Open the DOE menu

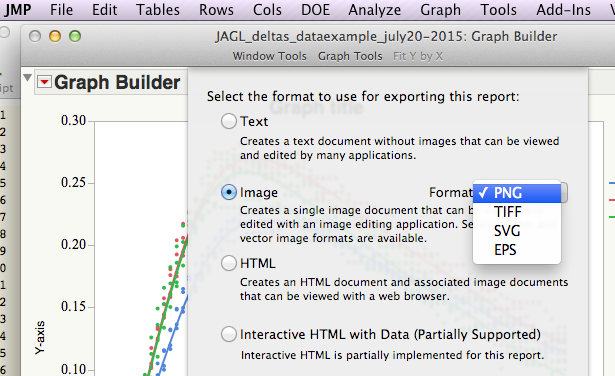315,10
